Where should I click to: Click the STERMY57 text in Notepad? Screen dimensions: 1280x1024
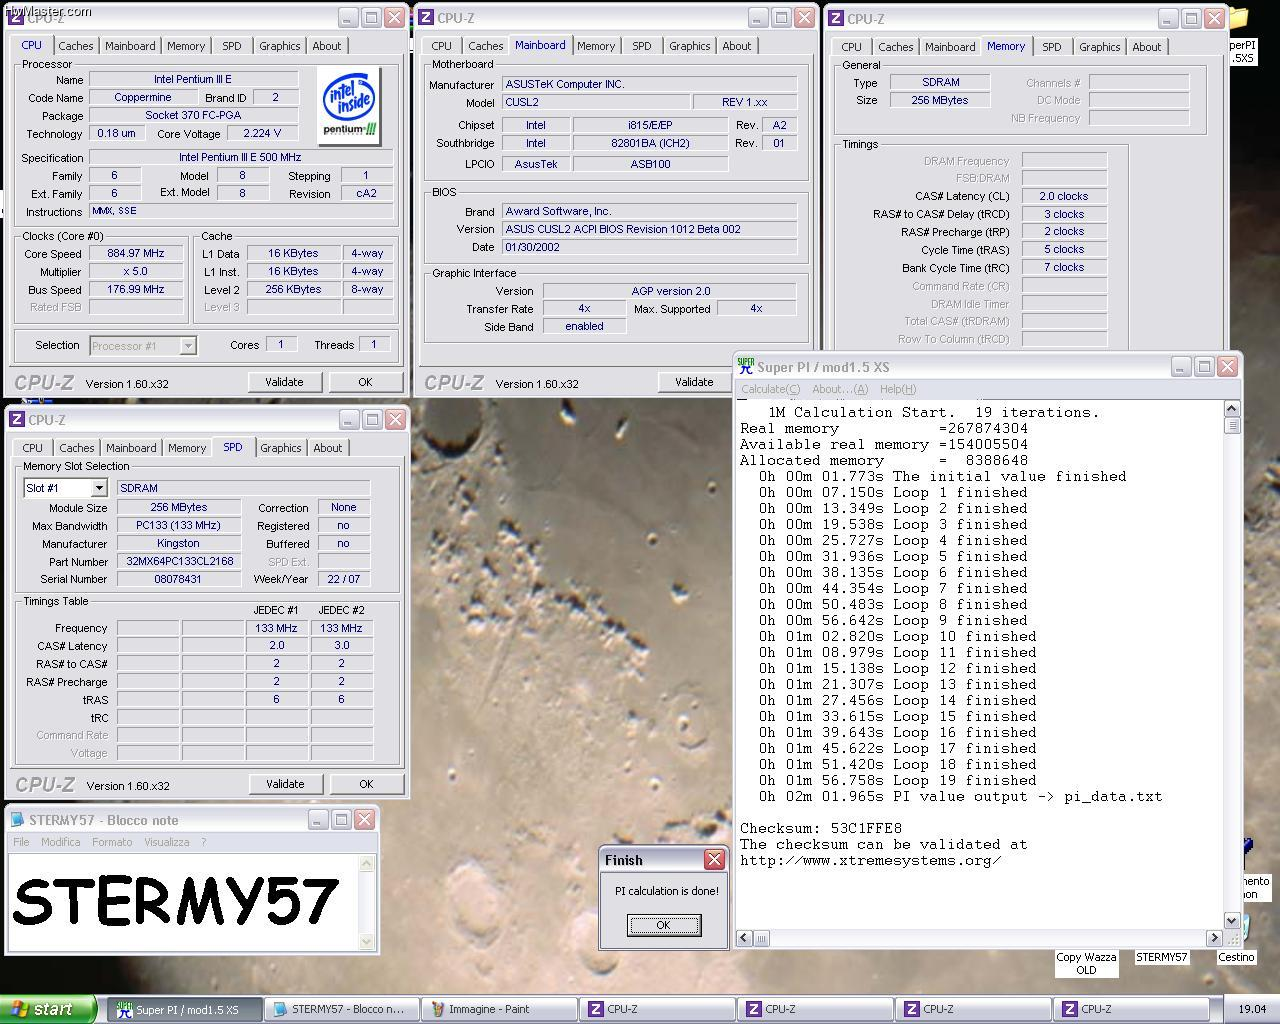coord(176,900)
